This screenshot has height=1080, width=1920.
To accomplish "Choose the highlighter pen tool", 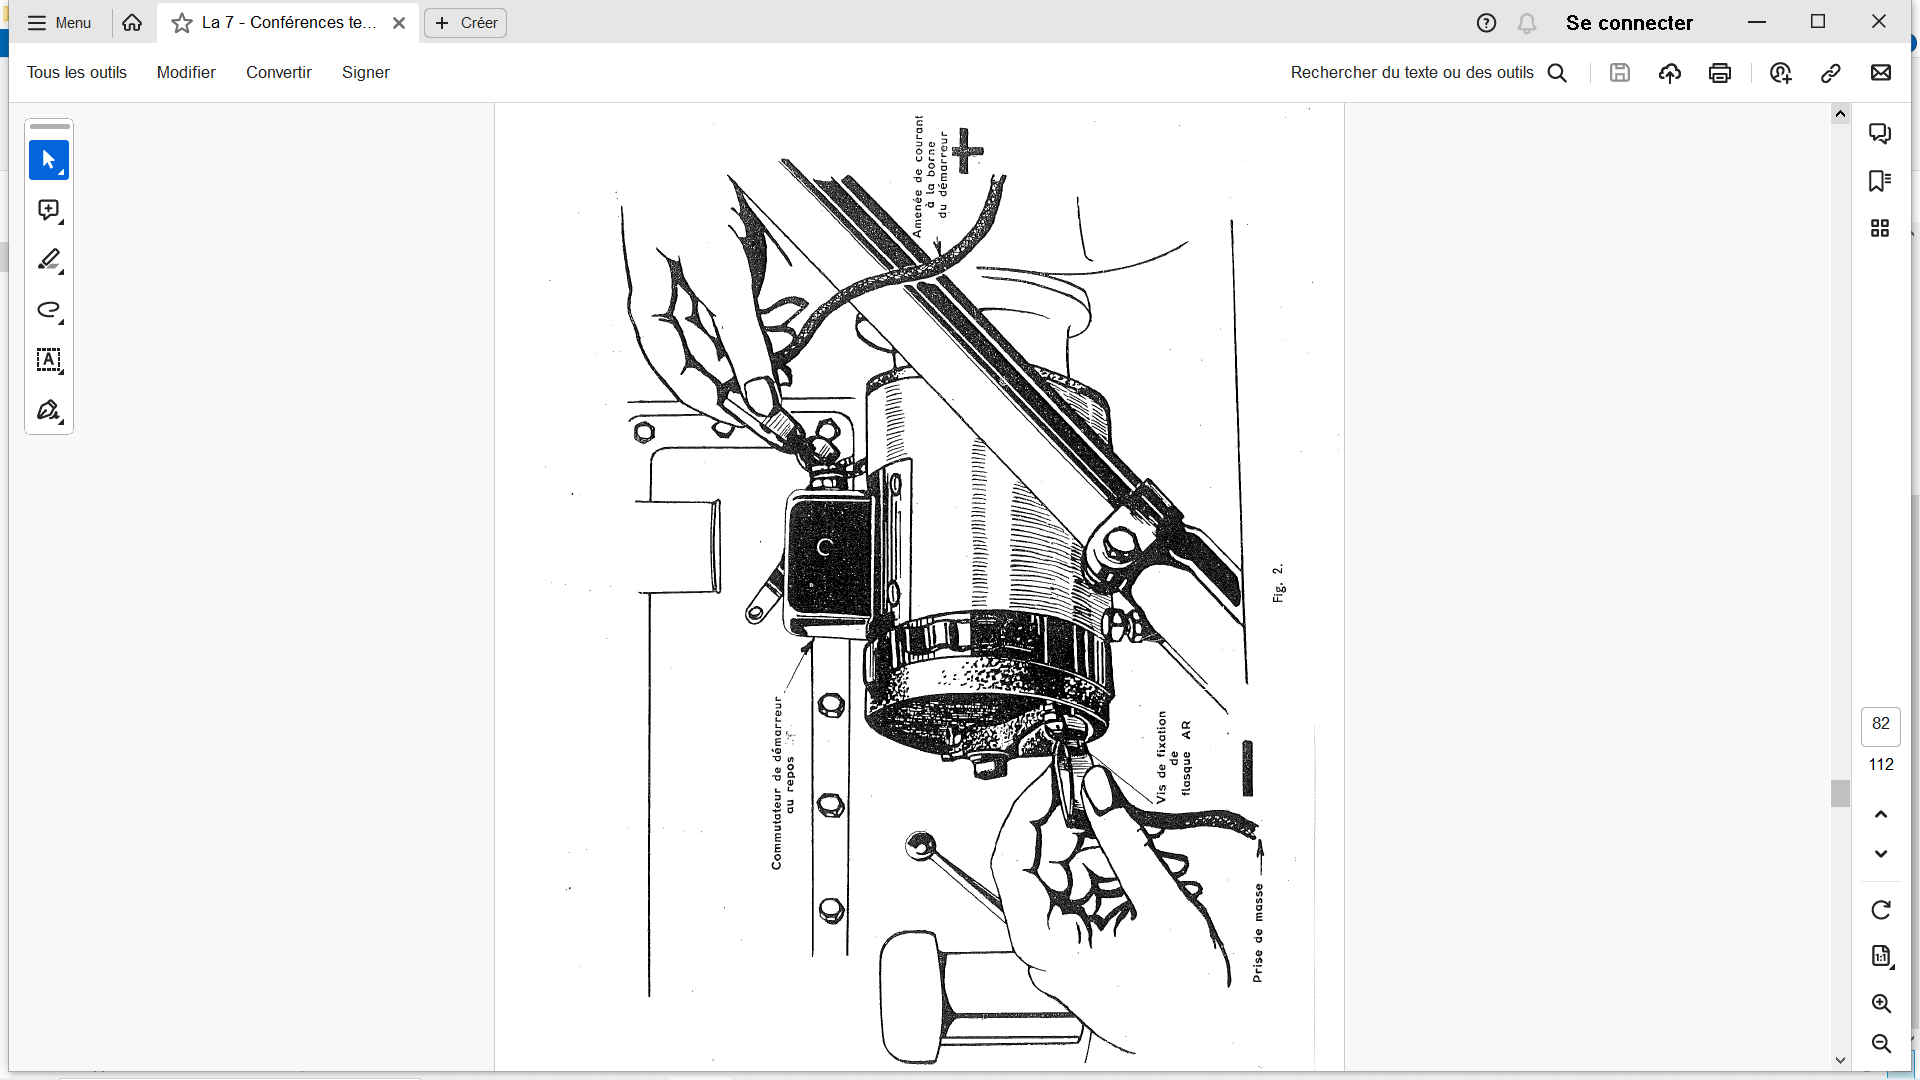I will 48,260.
